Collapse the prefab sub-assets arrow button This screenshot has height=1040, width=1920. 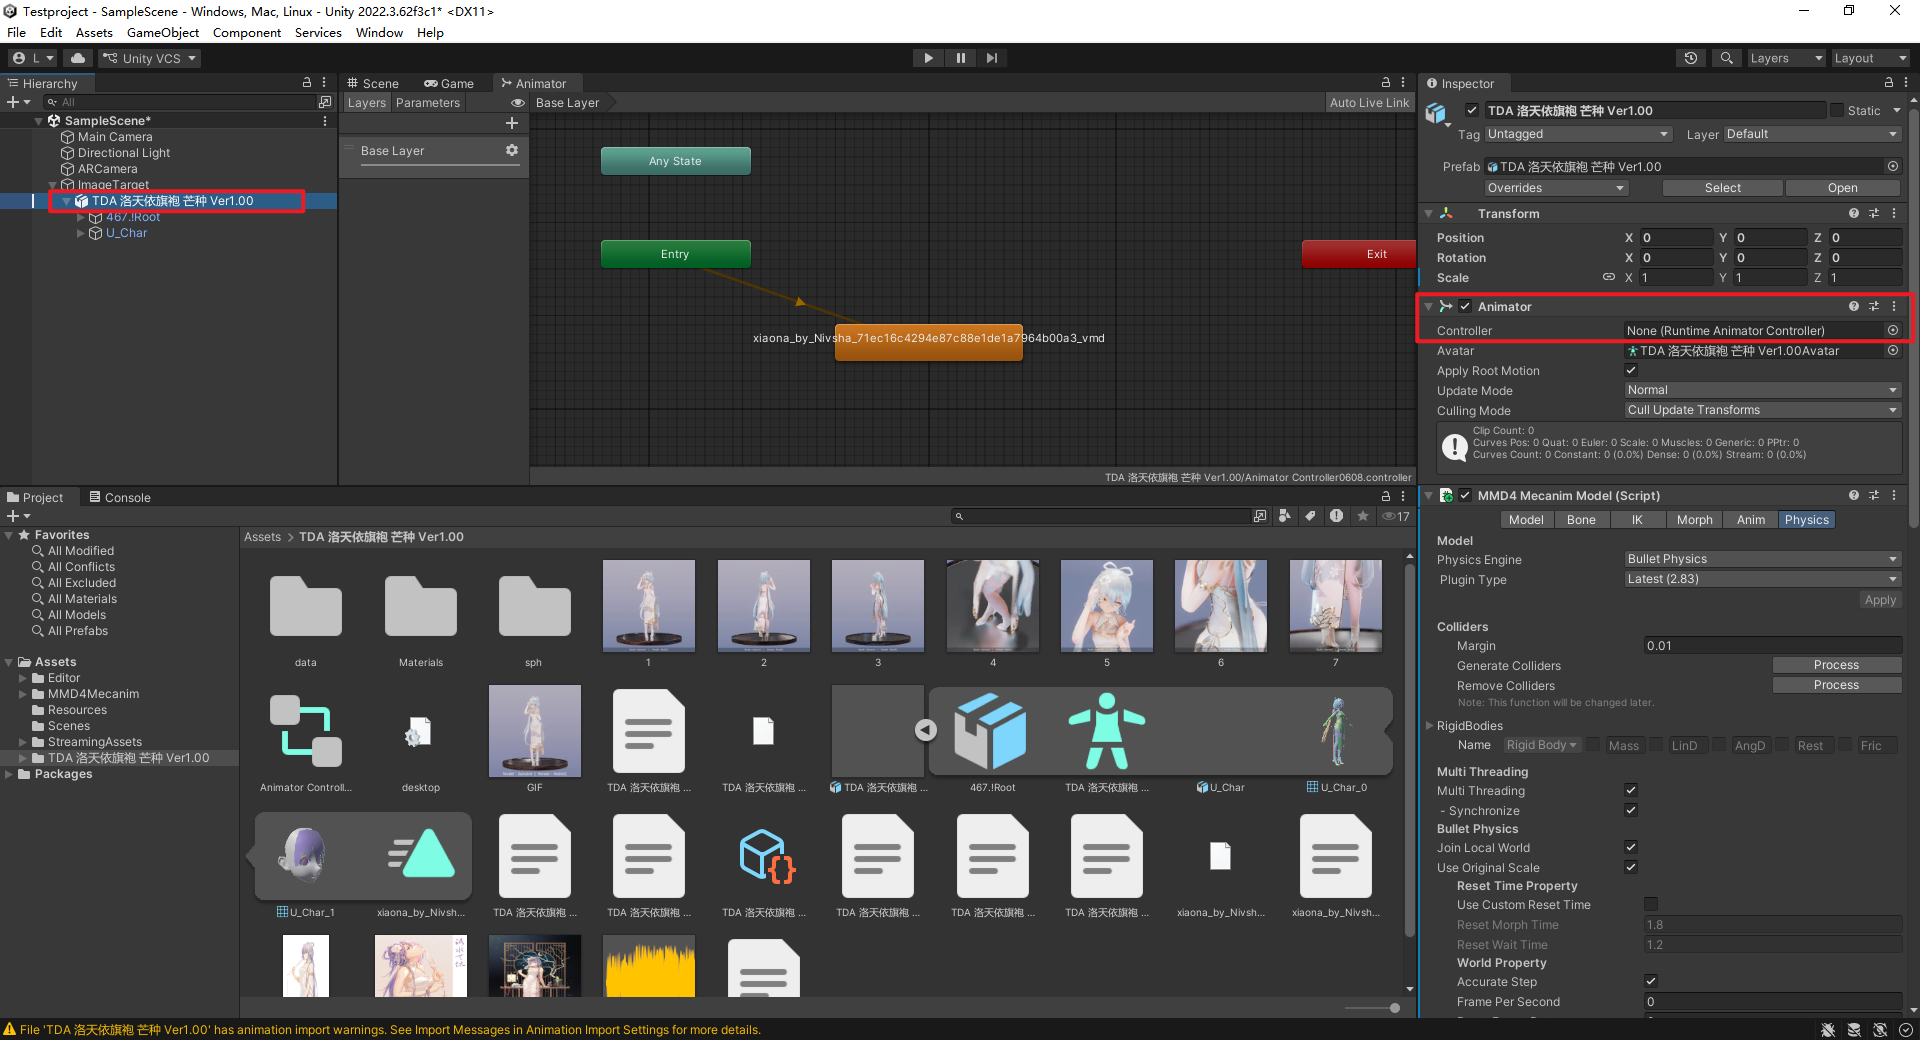926,730
